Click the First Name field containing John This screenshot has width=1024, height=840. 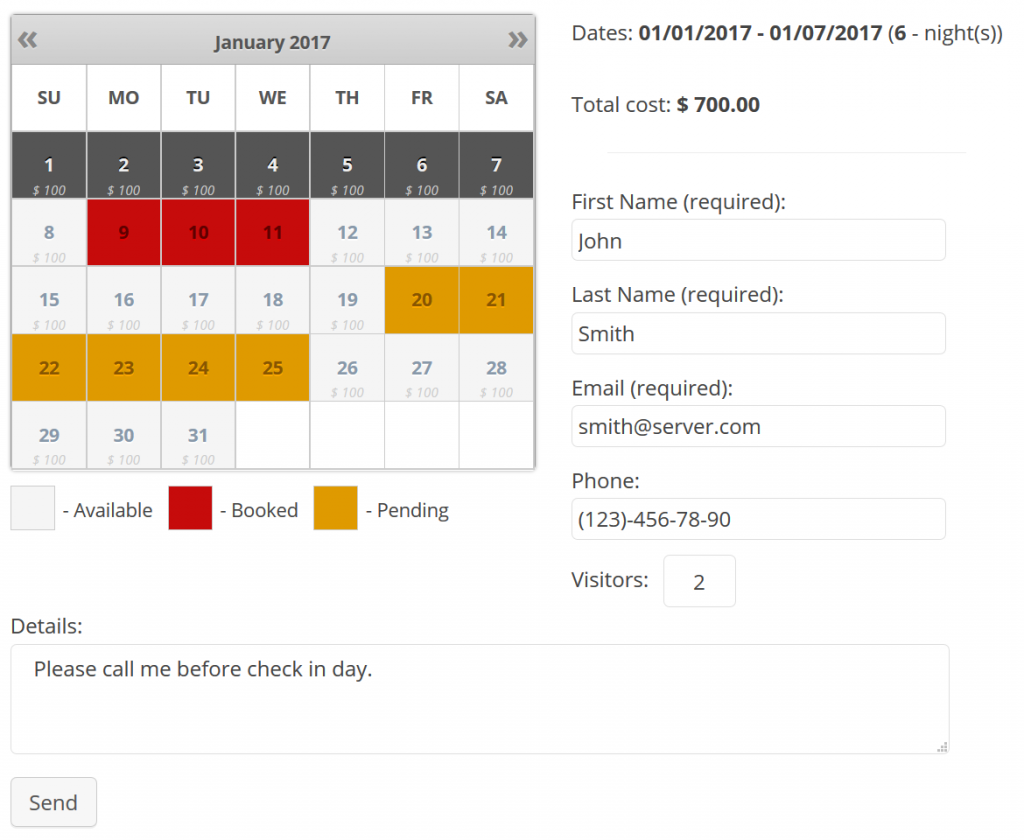coord(758,240)
